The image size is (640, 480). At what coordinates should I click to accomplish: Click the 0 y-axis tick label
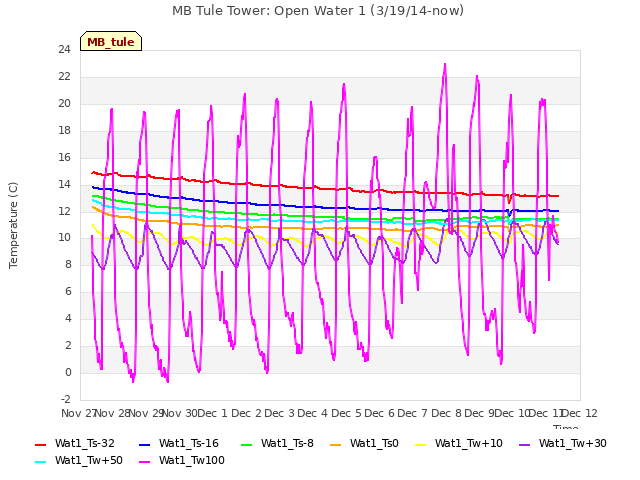[x=68, y=372]
